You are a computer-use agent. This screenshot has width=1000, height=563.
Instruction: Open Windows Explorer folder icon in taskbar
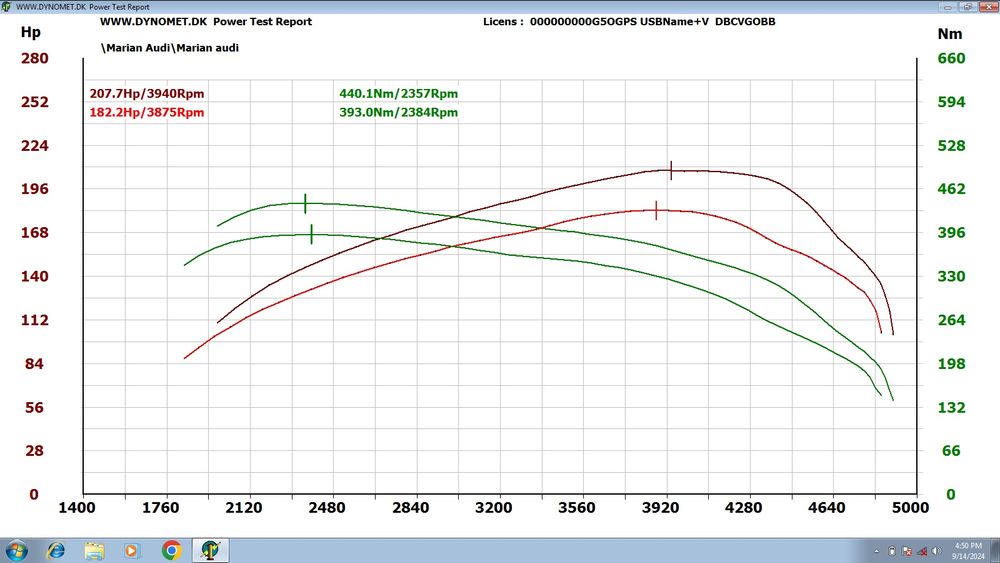point(94,550)
